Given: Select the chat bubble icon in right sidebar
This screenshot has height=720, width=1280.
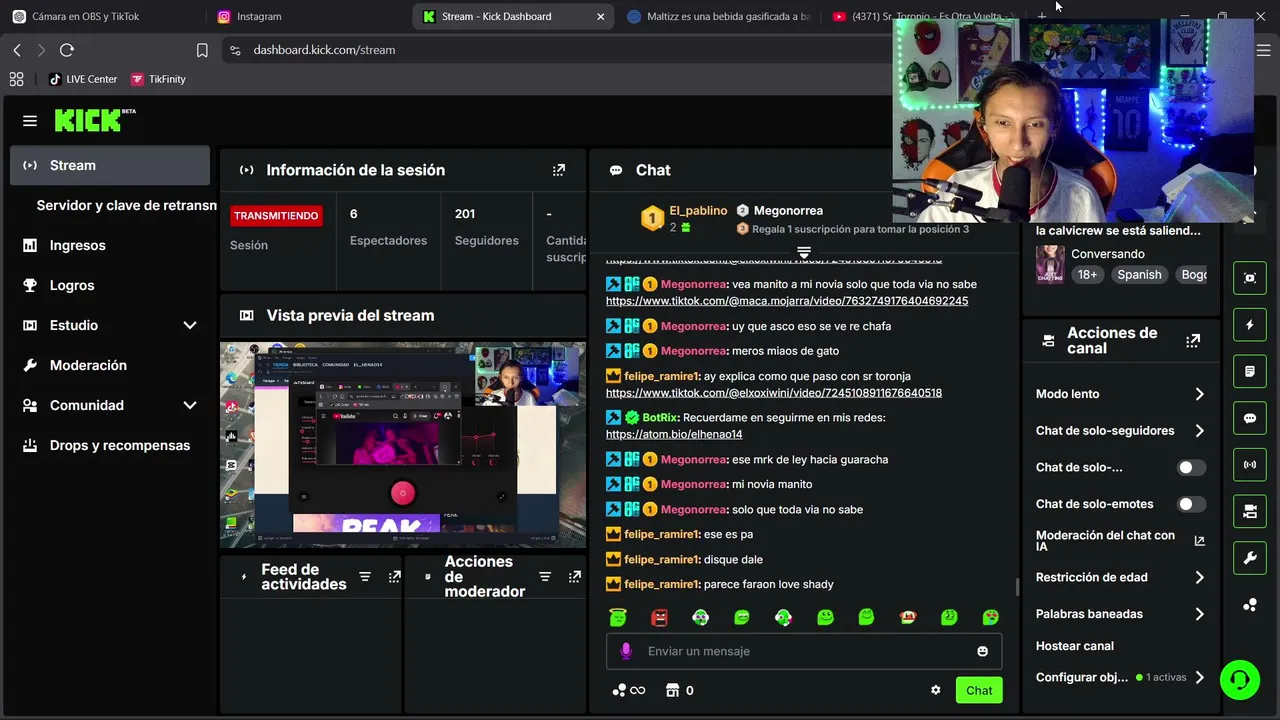Looking at the screenshot, I should pos(1250,418).
